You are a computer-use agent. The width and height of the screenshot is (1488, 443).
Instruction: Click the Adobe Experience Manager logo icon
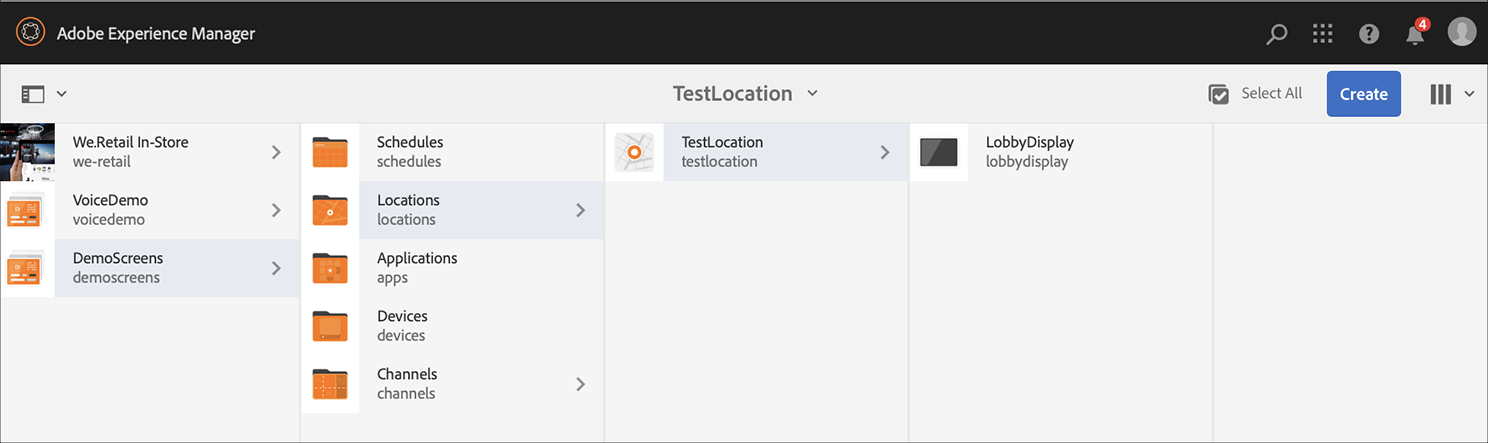[x=31, y=33]
